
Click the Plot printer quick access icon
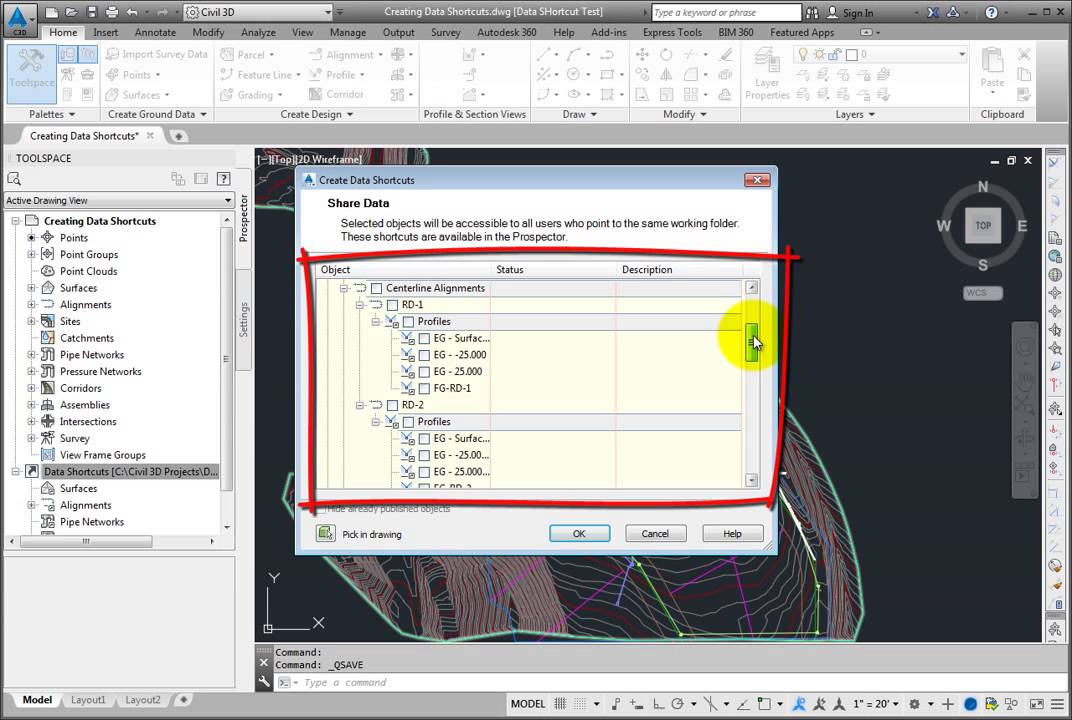tap(111, 12)
